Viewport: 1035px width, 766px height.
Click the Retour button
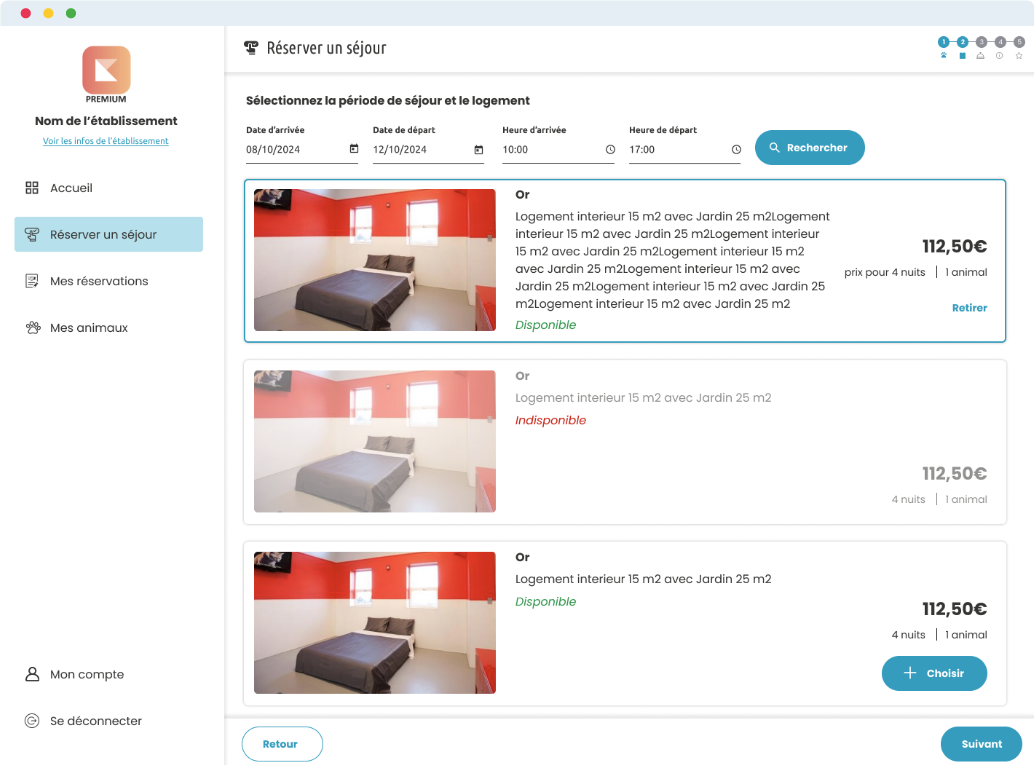point(283,744)
